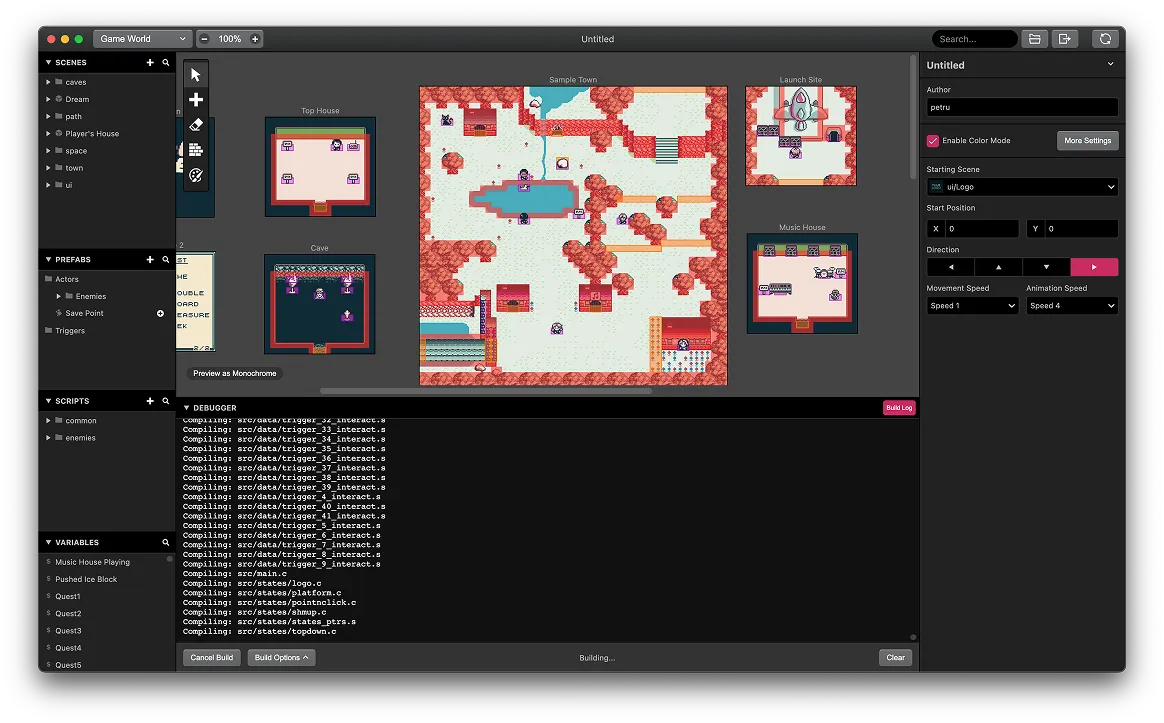The width and height of the screenshot is (1164, 723).
Task: Click the search icon in the SCRIPTS panel
Action: (x=165, y=400)
